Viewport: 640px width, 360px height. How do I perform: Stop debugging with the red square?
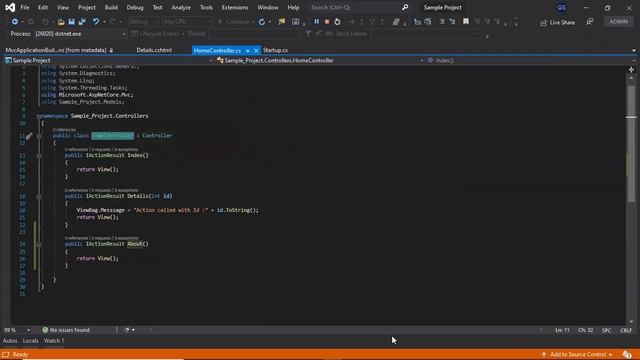click(x=327, y=22)
